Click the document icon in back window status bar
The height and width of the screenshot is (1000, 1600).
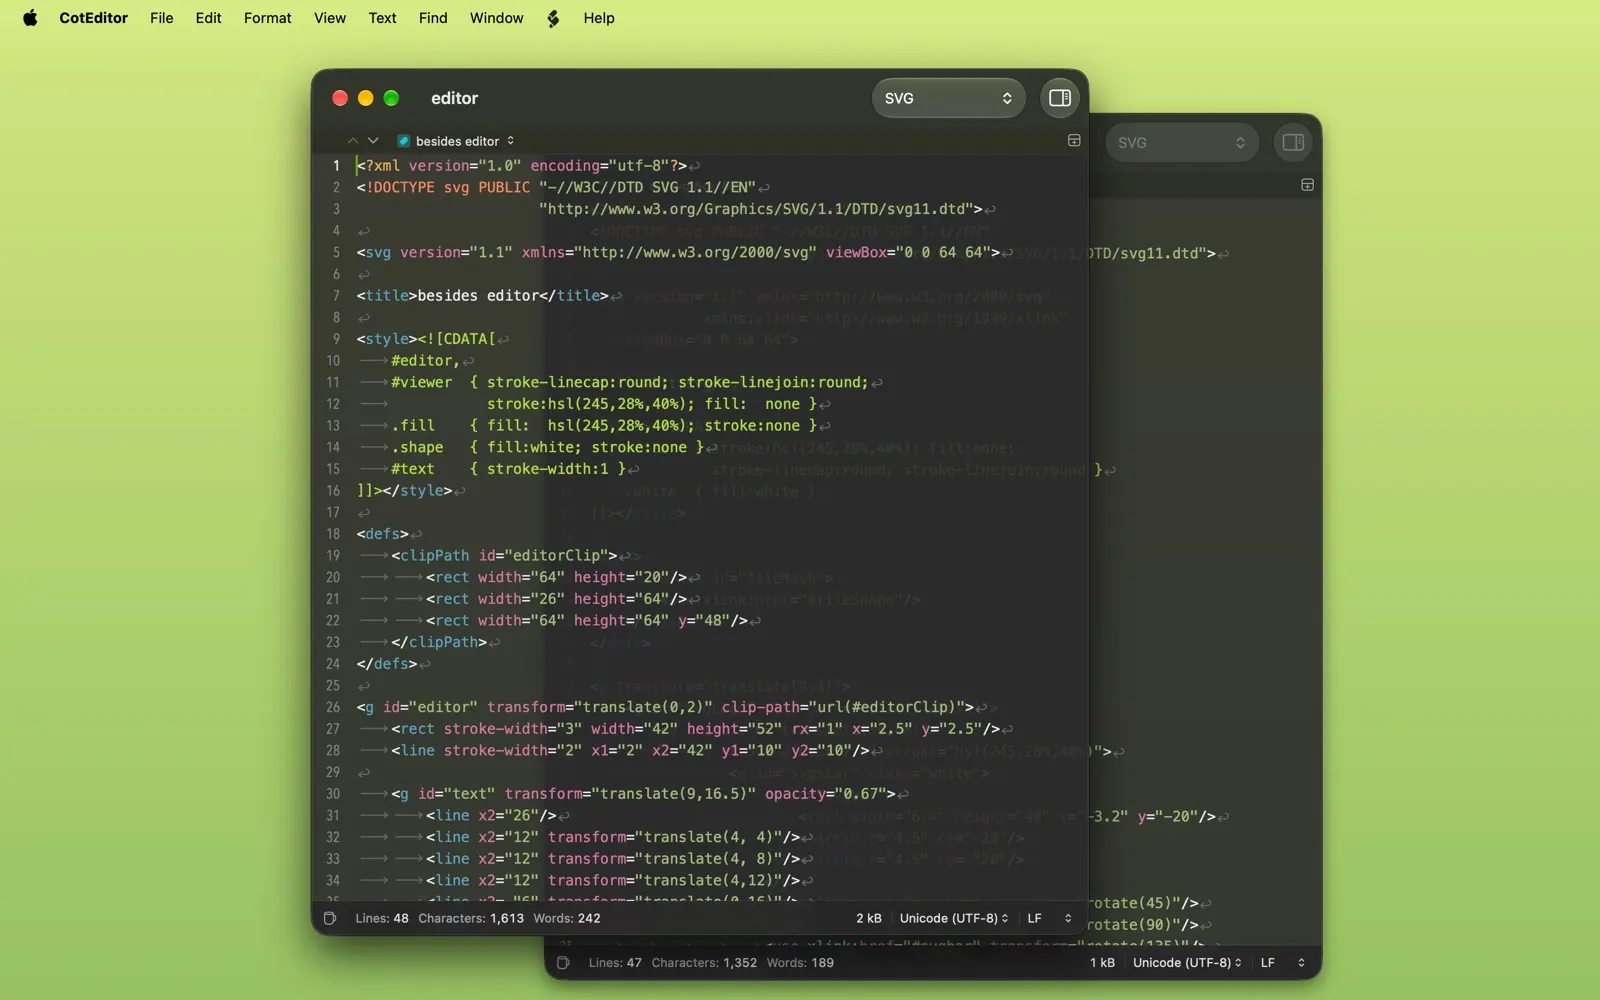click(x=563, y=963)
